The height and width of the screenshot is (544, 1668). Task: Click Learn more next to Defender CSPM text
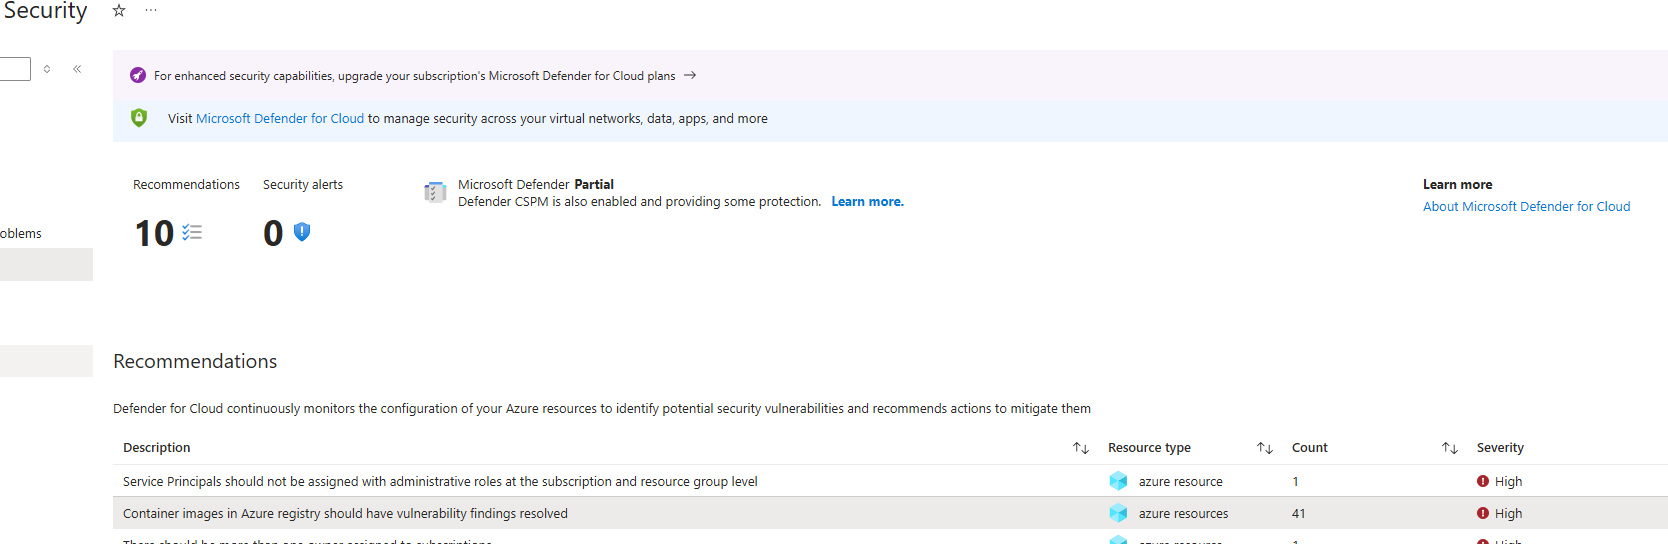(x=867, y=202)
